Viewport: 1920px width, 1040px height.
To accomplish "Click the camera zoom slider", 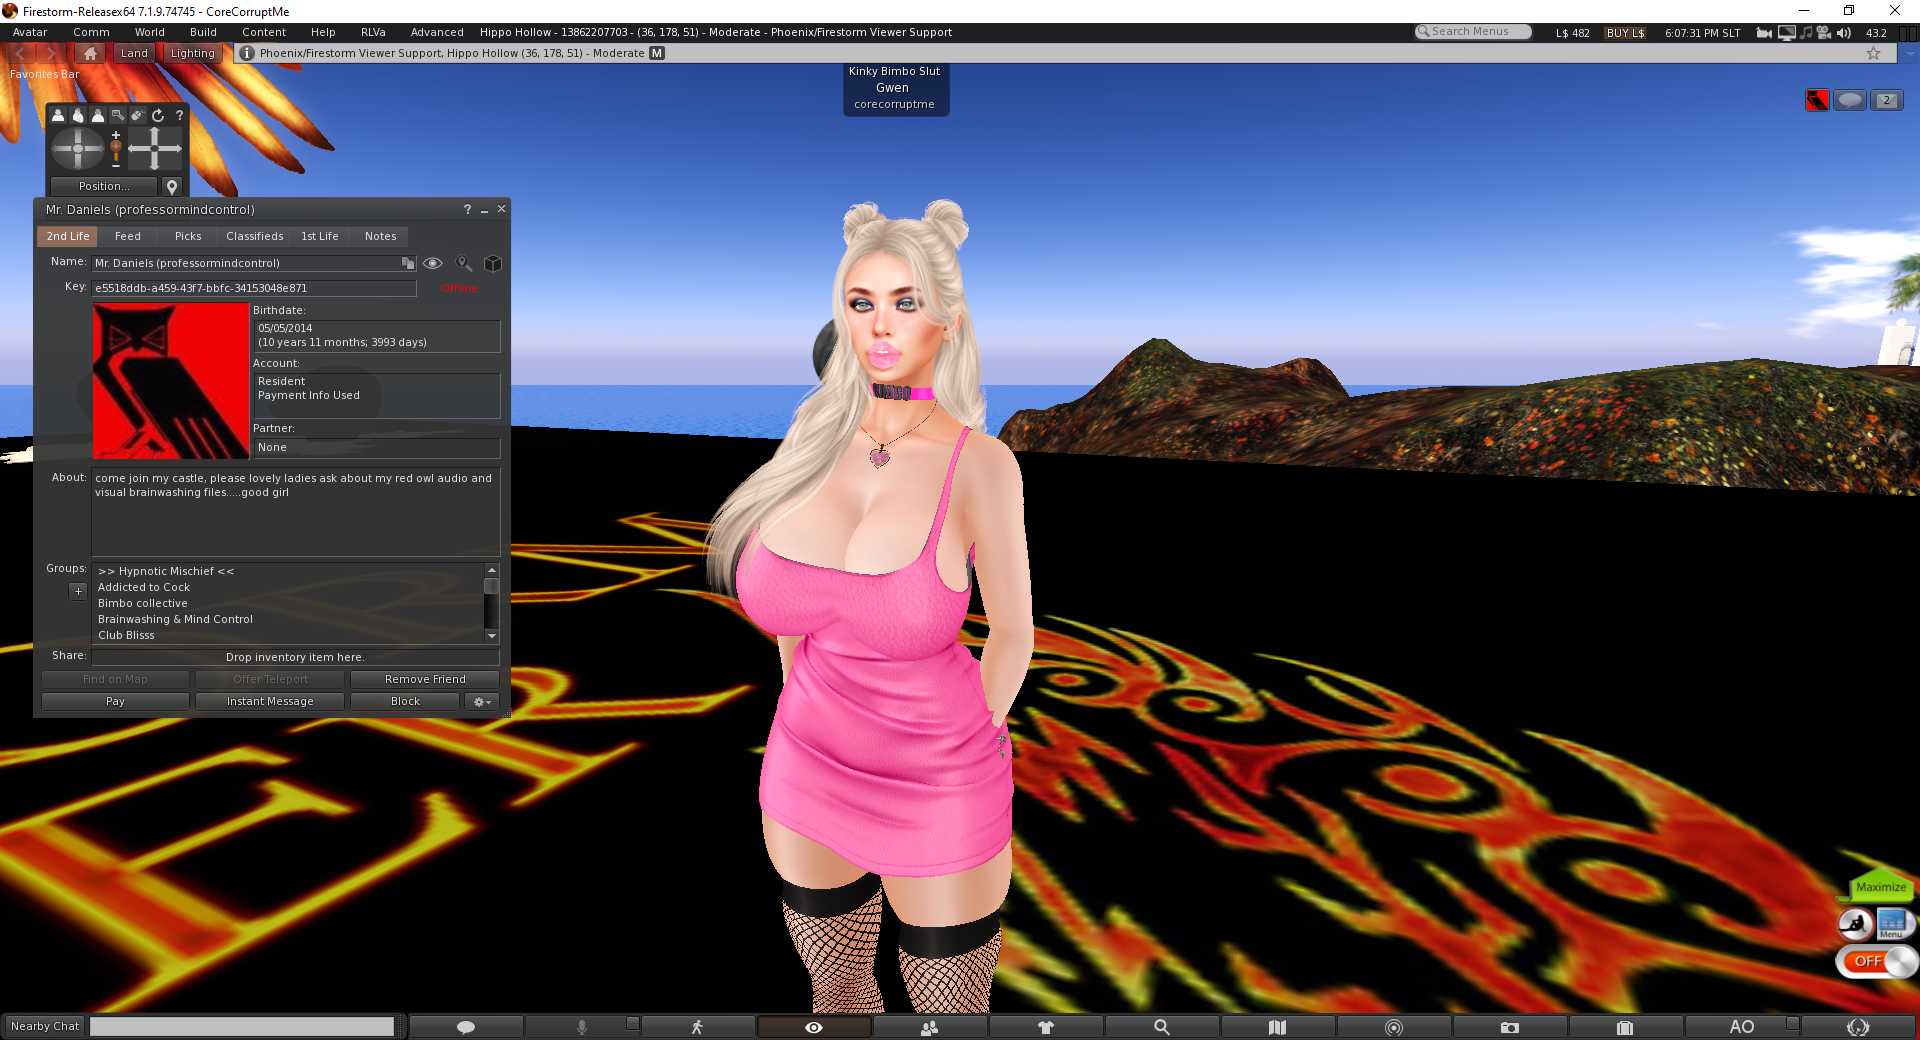I will point(116,150).
